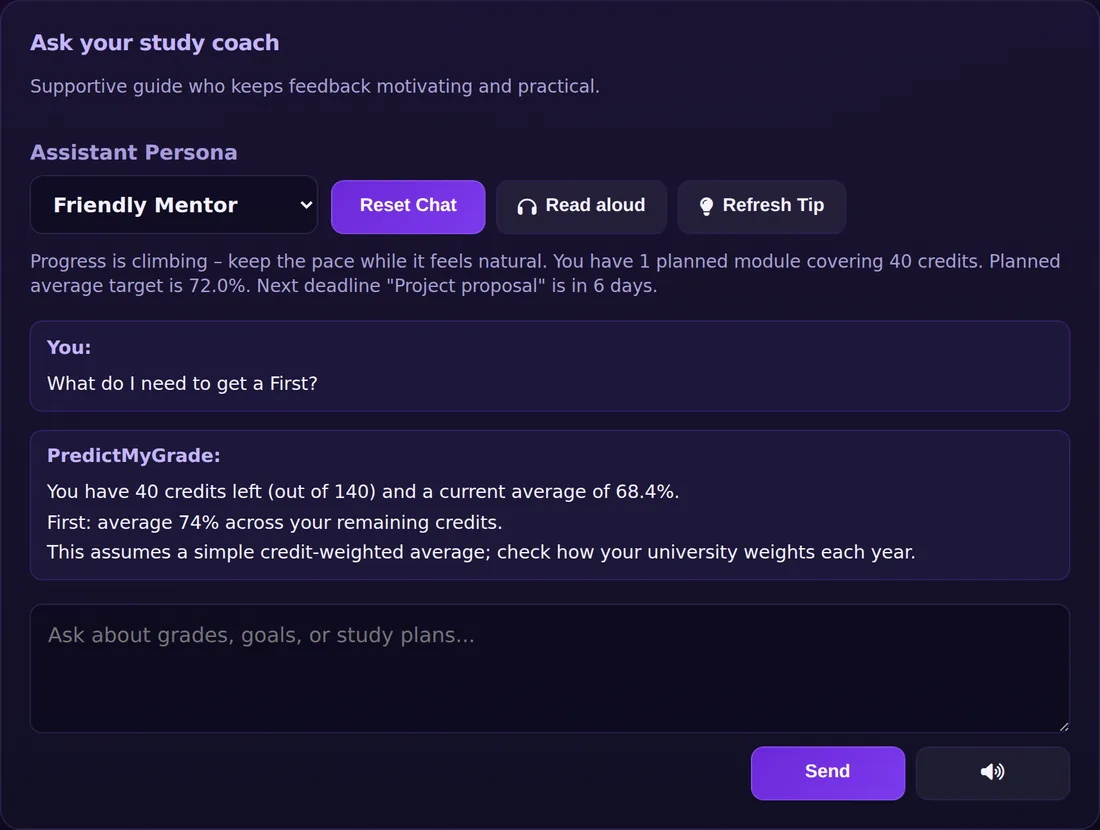This screenshot has height=830, width=1100.
Task: Click the question "What do I need to get a First?"
Action: 182,383
